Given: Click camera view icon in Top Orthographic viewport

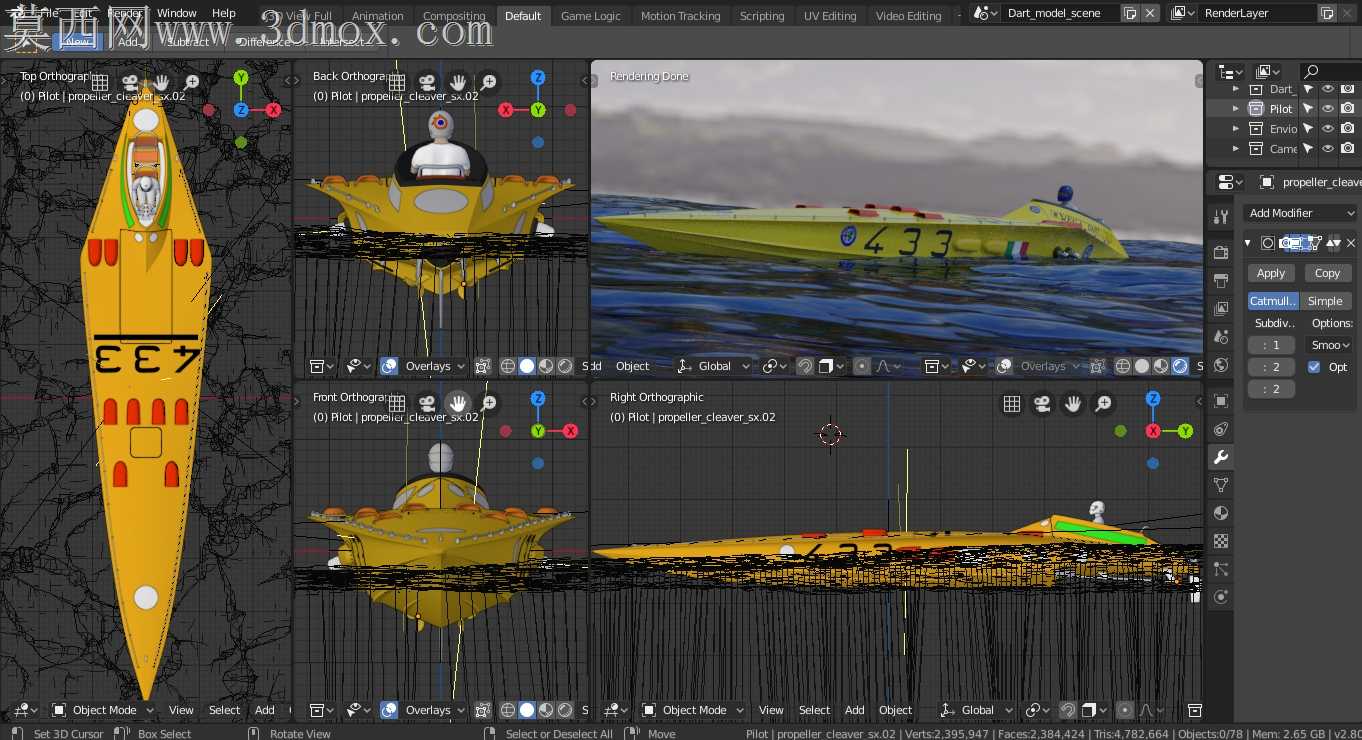Looking at the screenshot, I should pos(130,82).
